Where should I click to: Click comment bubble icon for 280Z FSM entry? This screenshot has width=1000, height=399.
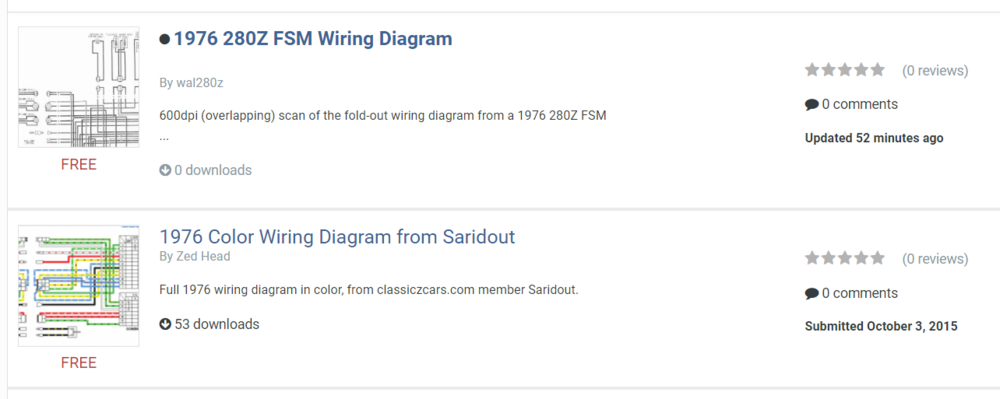point(812,105)
